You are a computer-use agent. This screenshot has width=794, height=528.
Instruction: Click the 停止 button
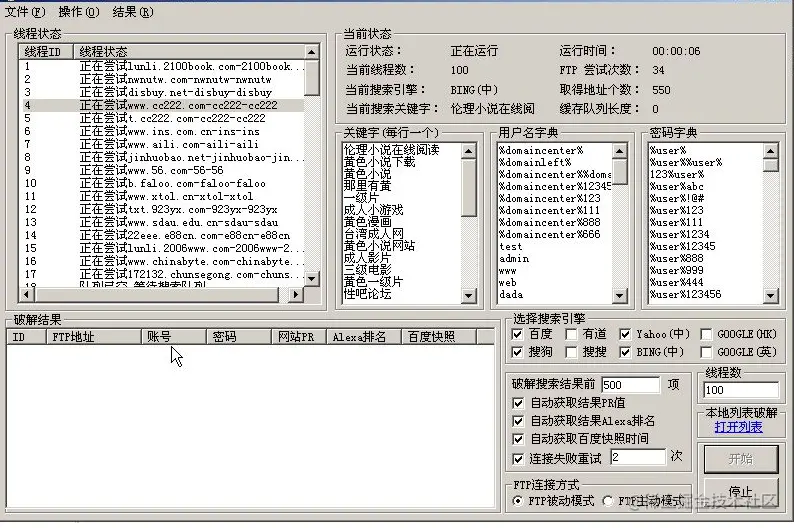(x=741, y=491)
